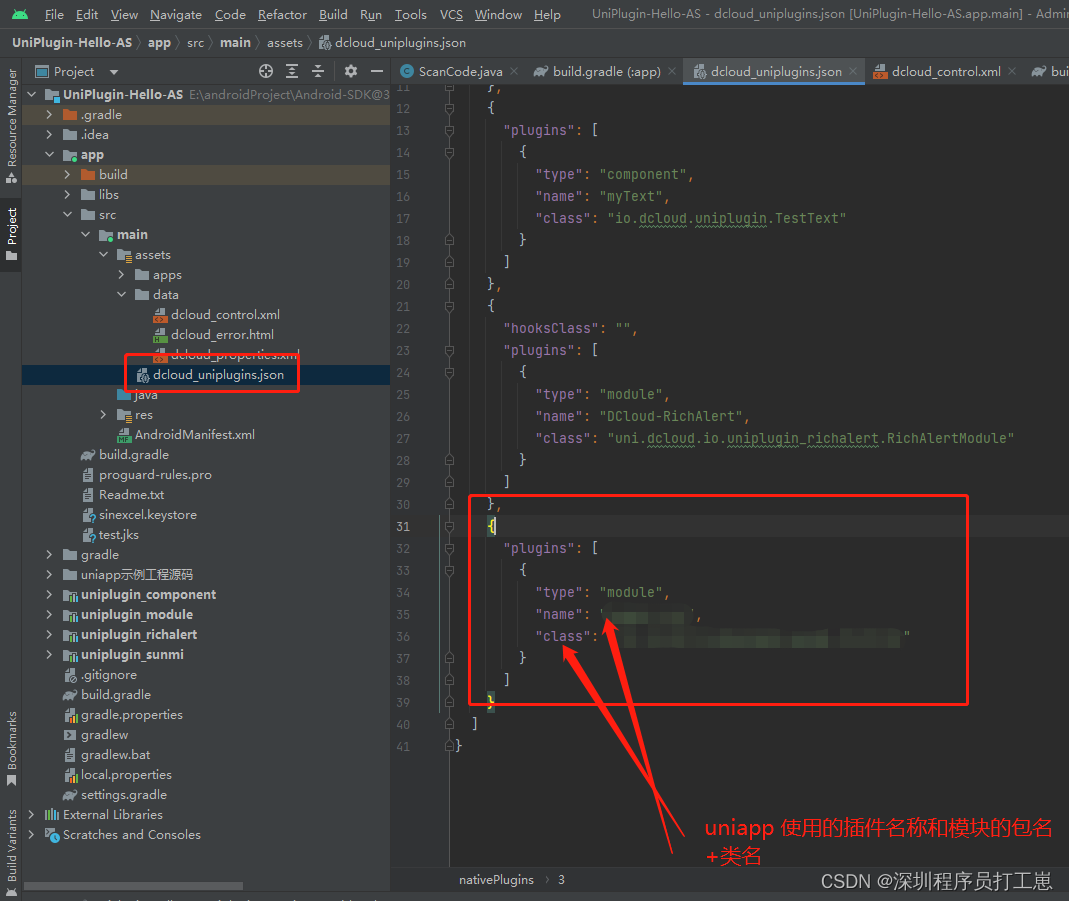Screen dimensions: 1069x901
Task: Collapse the assets folder
Action: click(x=103, y=254)
